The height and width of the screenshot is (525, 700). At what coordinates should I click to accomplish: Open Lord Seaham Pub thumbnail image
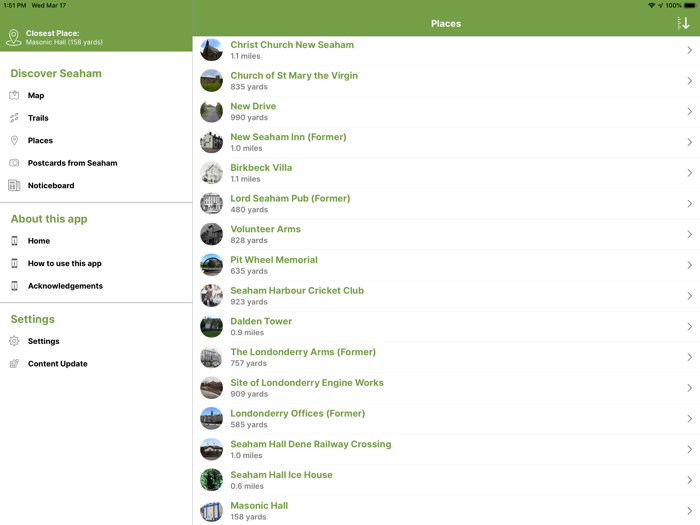[x=211, y=204]
